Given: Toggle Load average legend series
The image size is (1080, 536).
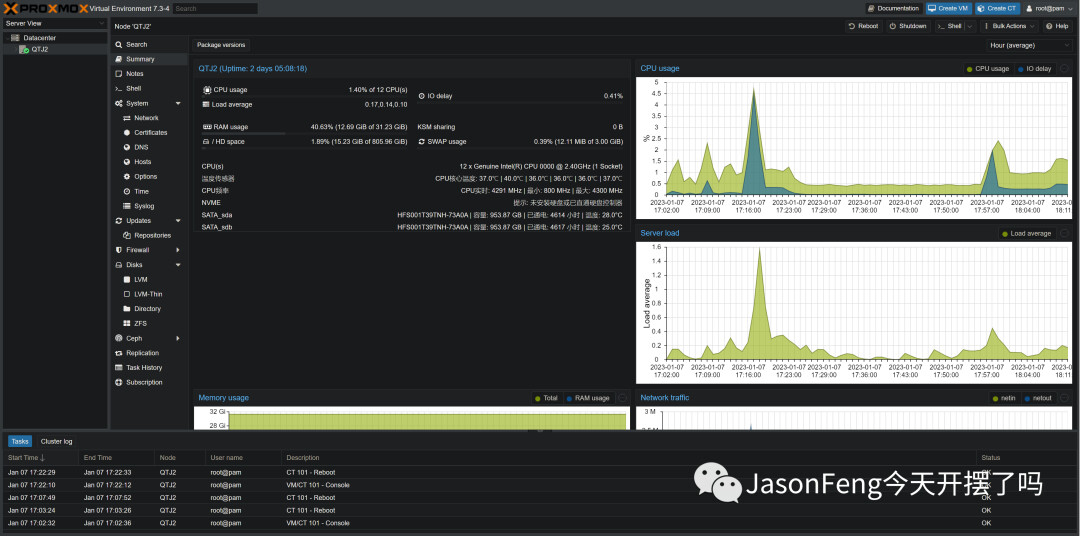Looking at the screenshot, I should pos(1027,234).
